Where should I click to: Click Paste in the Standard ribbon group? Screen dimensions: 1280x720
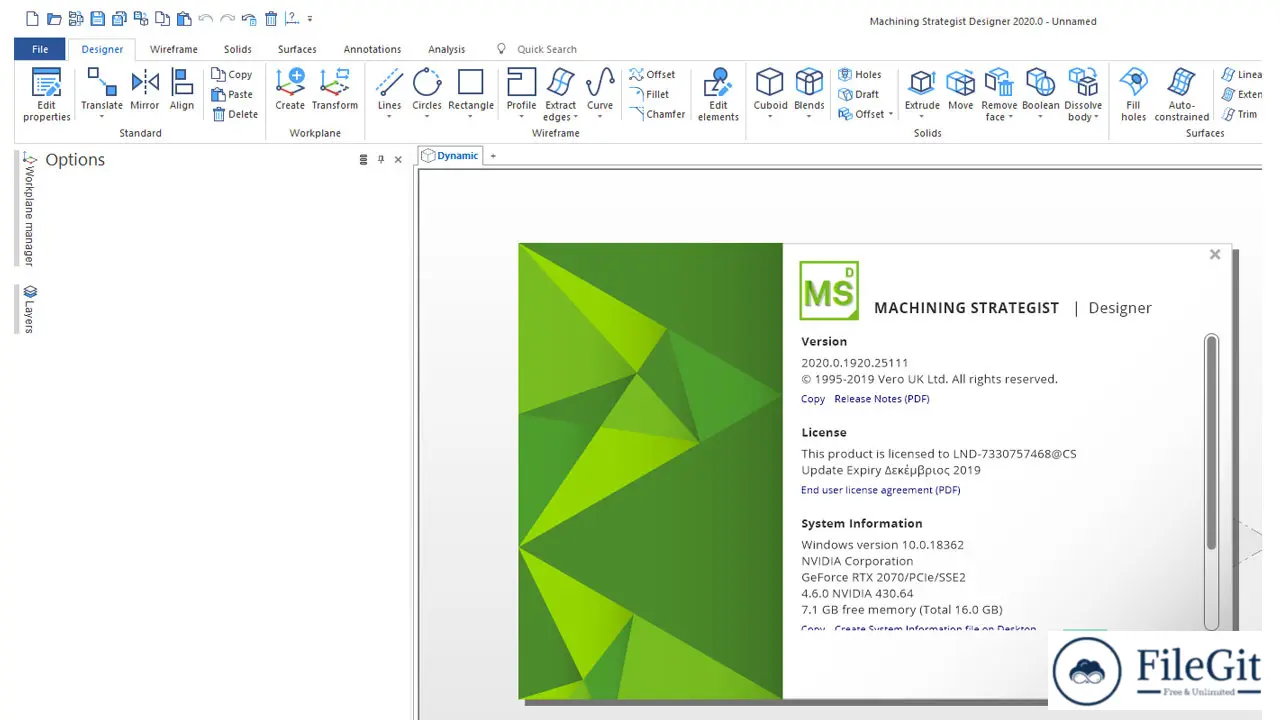(x=232, y=95)
